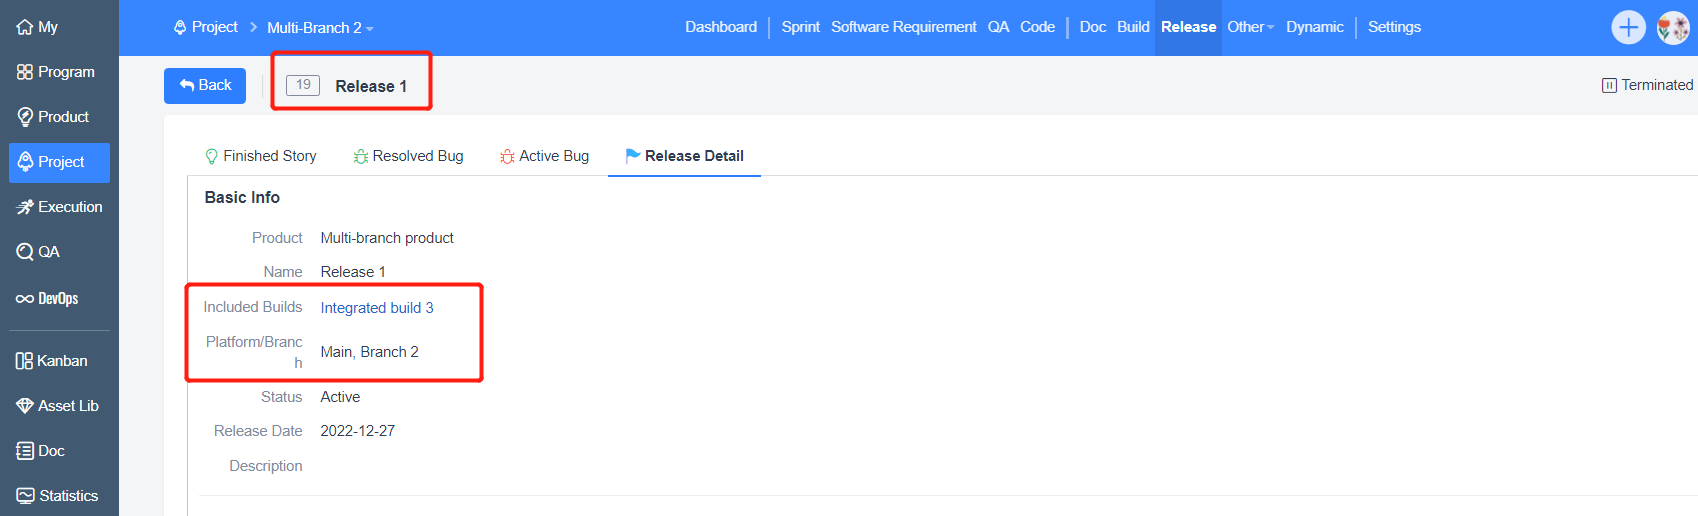Open Code in the top navigation

pos(1037,27)
